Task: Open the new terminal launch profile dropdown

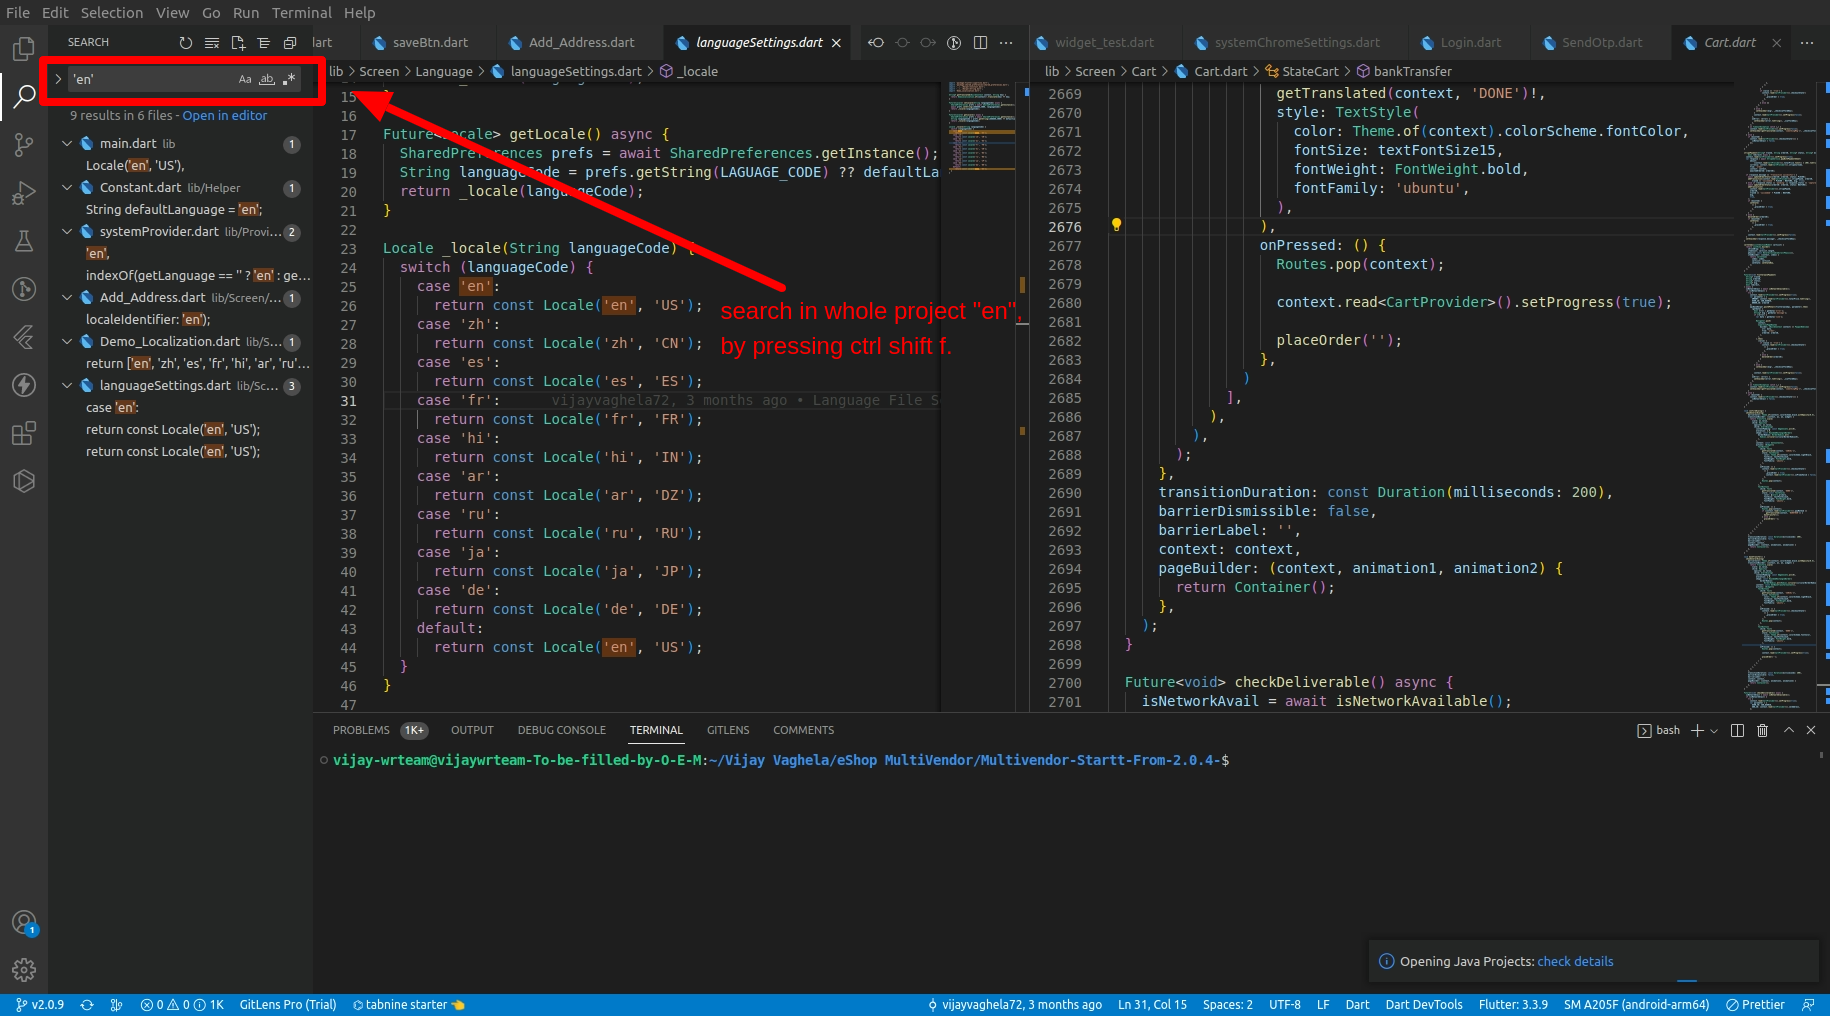Action: 1714,731
